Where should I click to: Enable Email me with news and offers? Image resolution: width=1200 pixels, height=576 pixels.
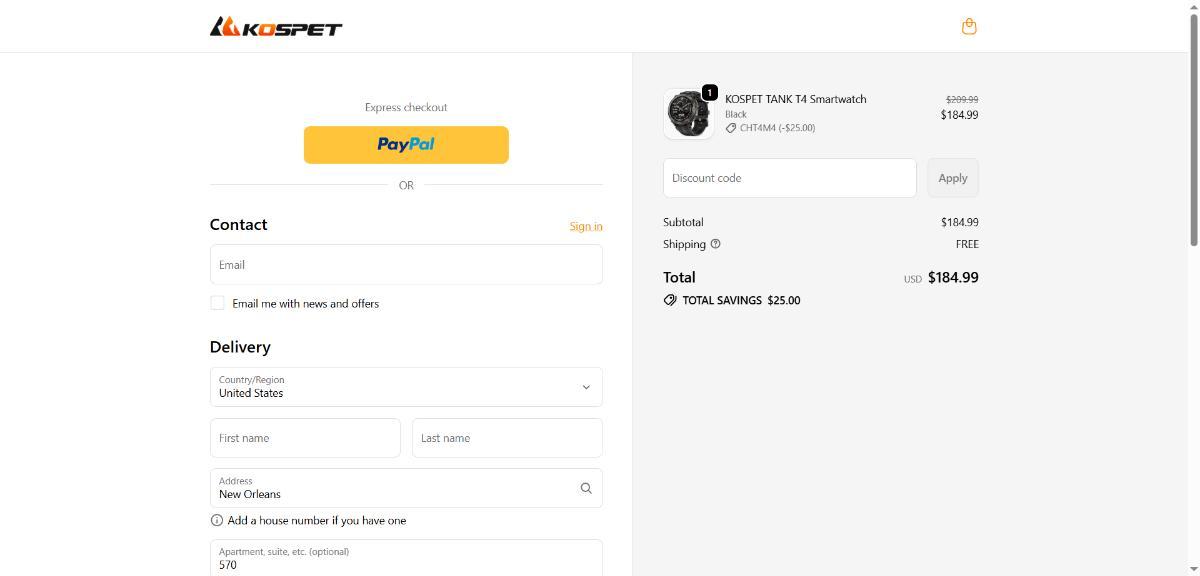[x=217, y=303]
